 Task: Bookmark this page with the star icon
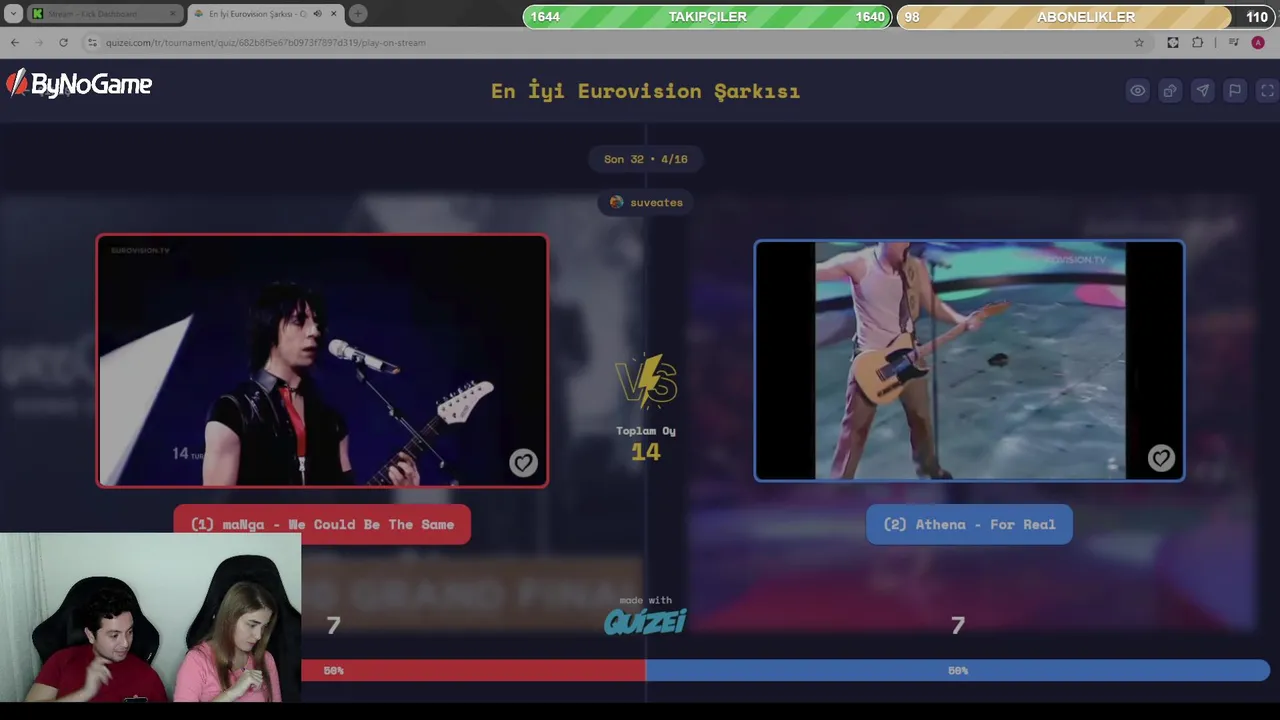click(1139, 42)
